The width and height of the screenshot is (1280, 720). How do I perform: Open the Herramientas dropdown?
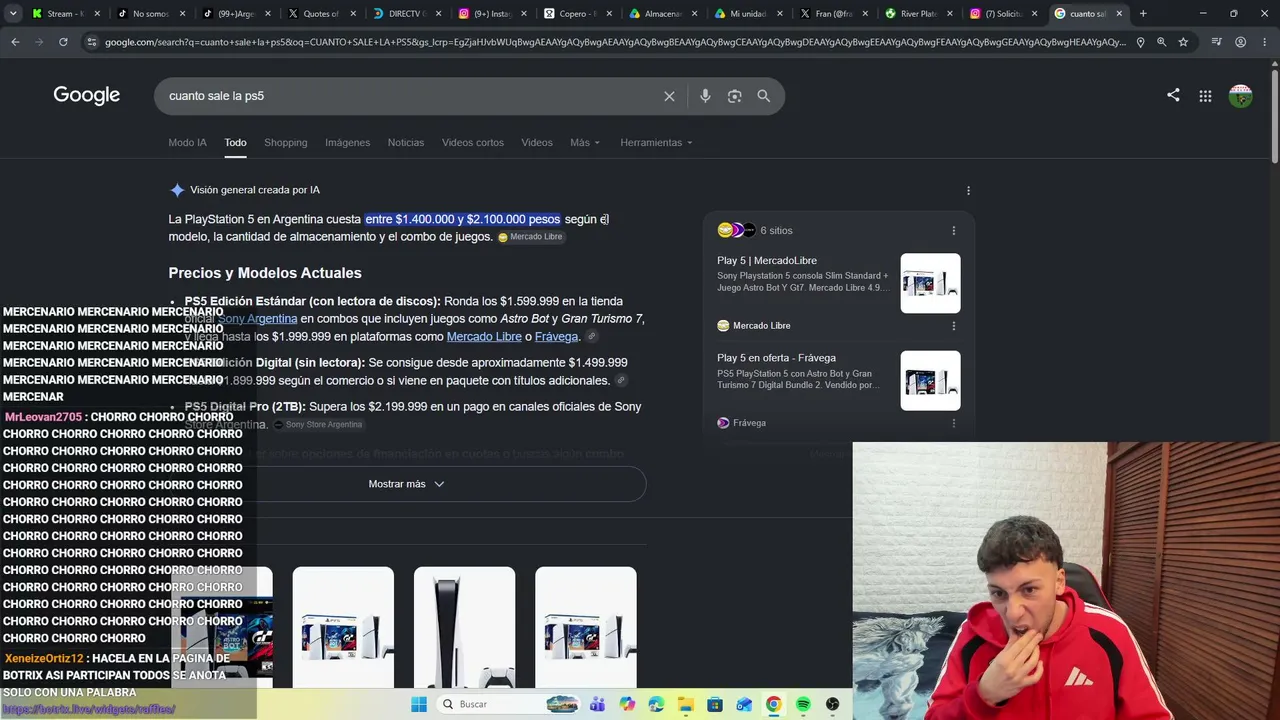656,143
